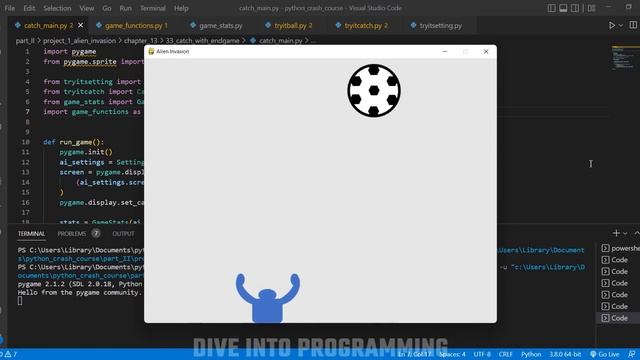Toggle the bottom panel layout icon
Viewport: 640px width, 360px height.
[x=563, y=8]
